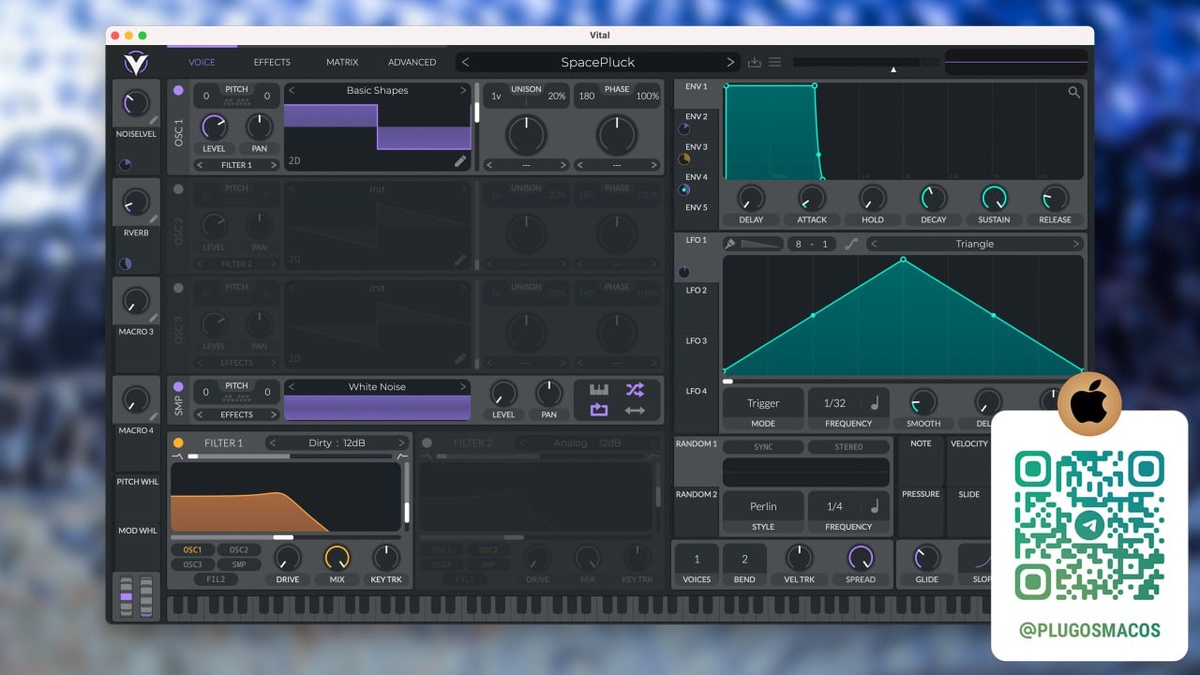The width and height of the screenshot is (1200, 675).
Task: Click the ENV 4 modulation dot
Action: pyautogui.click(x=684, y=189)
